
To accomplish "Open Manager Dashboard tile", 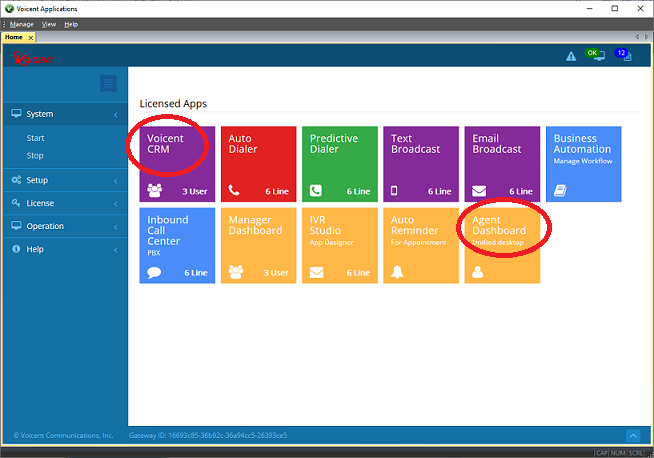I will point(259,245).
